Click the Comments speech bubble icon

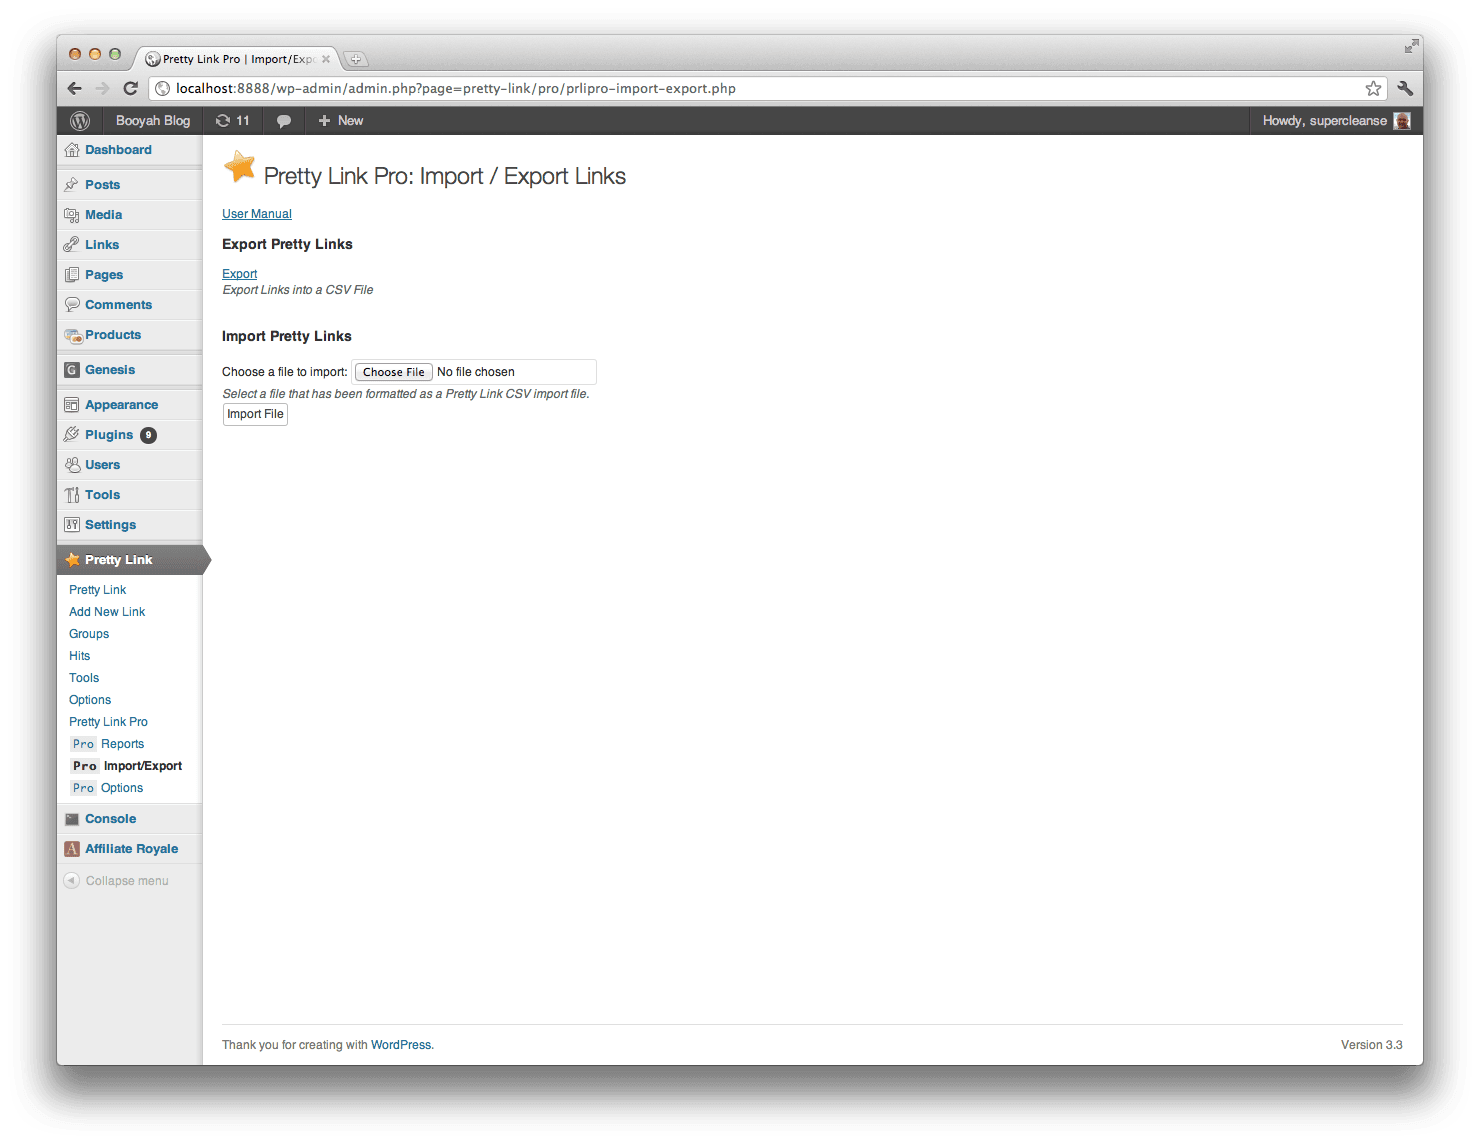point(72,305)
